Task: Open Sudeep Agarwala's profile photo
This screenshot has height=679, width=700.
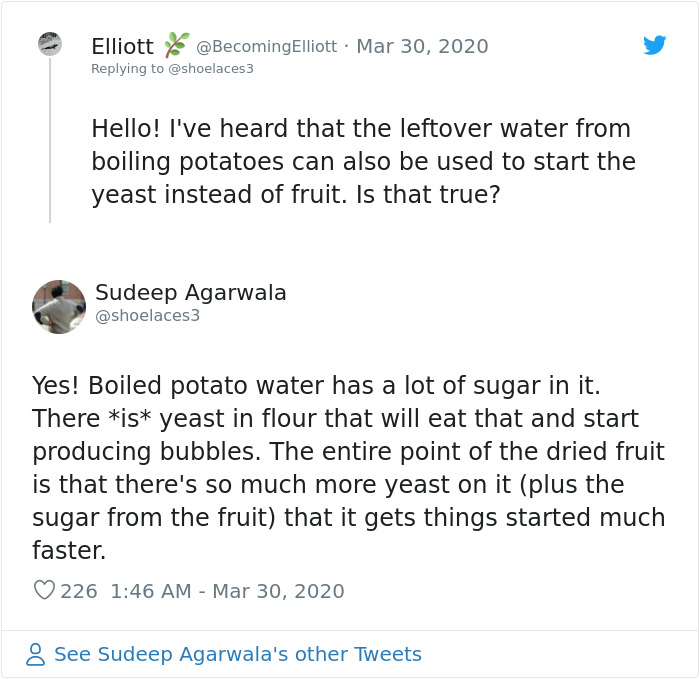Action: (x=59, y=306)
